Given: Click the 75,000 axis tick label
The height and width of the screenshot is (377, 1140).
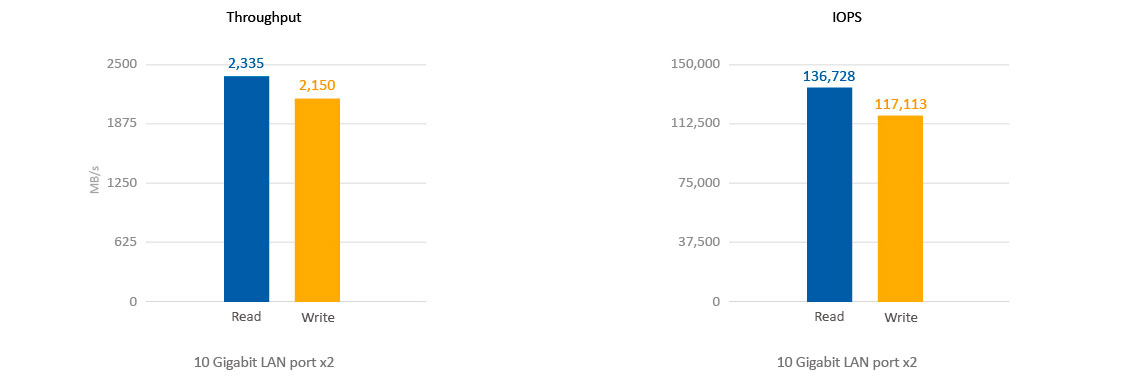Looking at the screenshot, I should 697,183.
